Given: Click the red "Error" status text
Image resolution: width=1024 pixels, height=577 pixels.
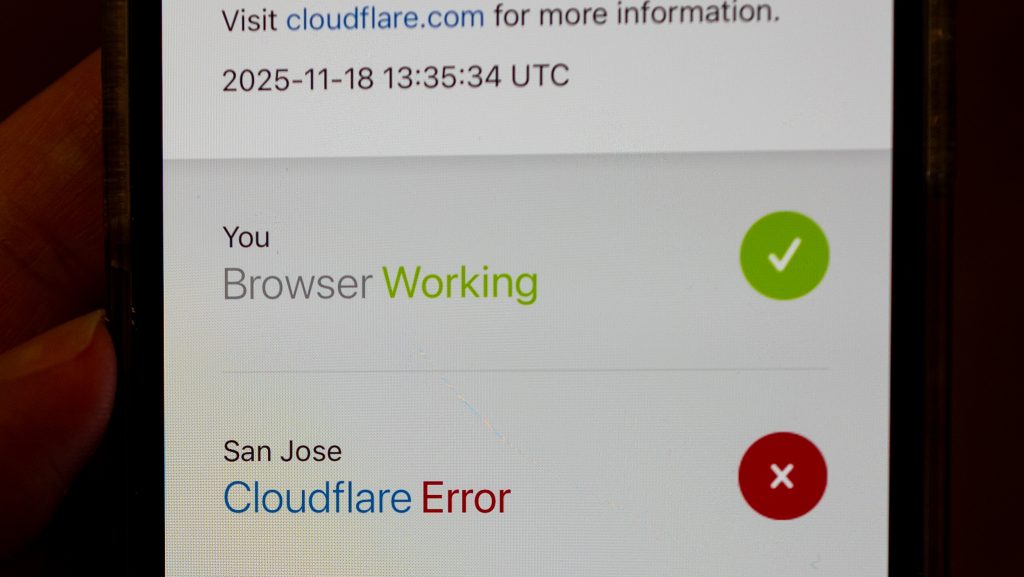Looking at the screenshot, I should (466, 498).
